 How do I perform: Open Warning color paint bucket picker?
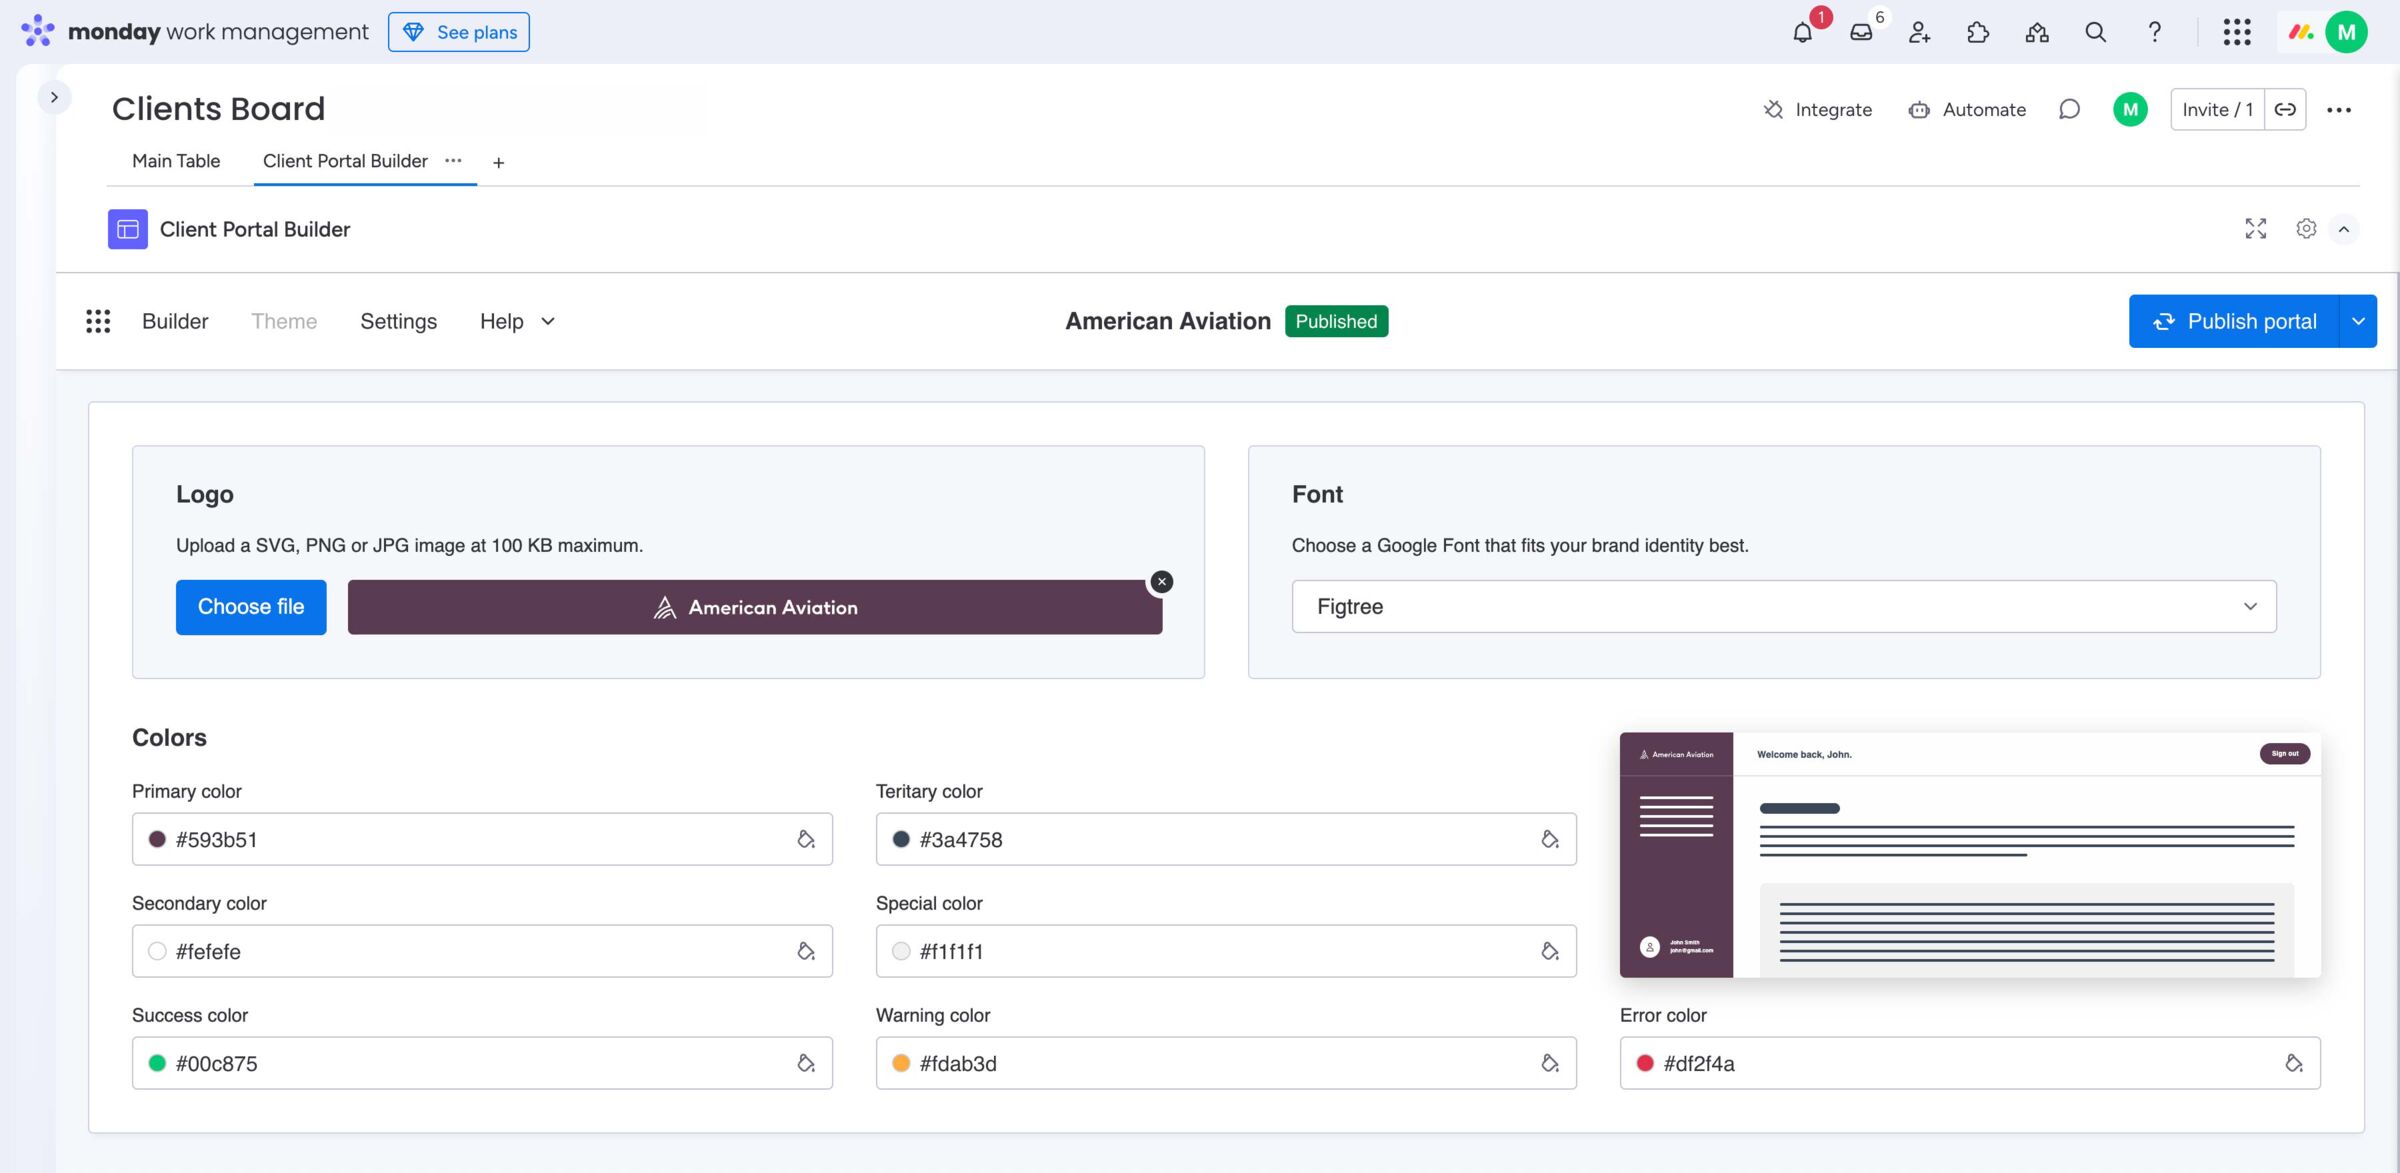[1550, 1063]
